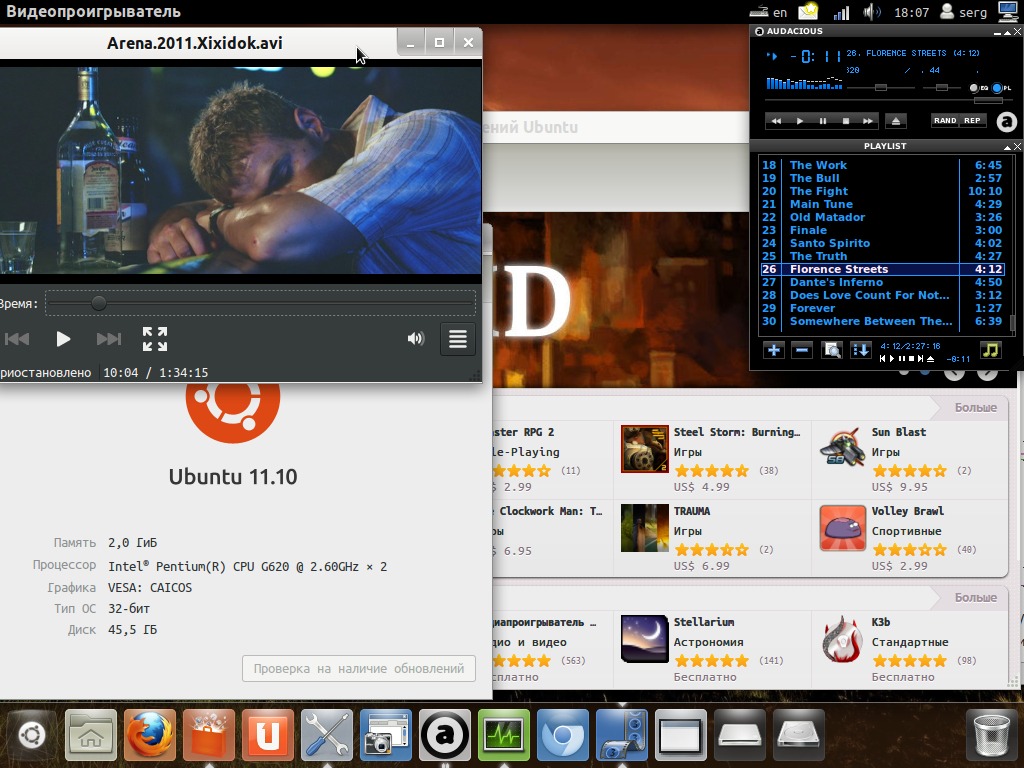Click the Больше button above Stellarium row
Viewport: 1024px width, 768px height.
pyautogui.click(x=975, y=598)
